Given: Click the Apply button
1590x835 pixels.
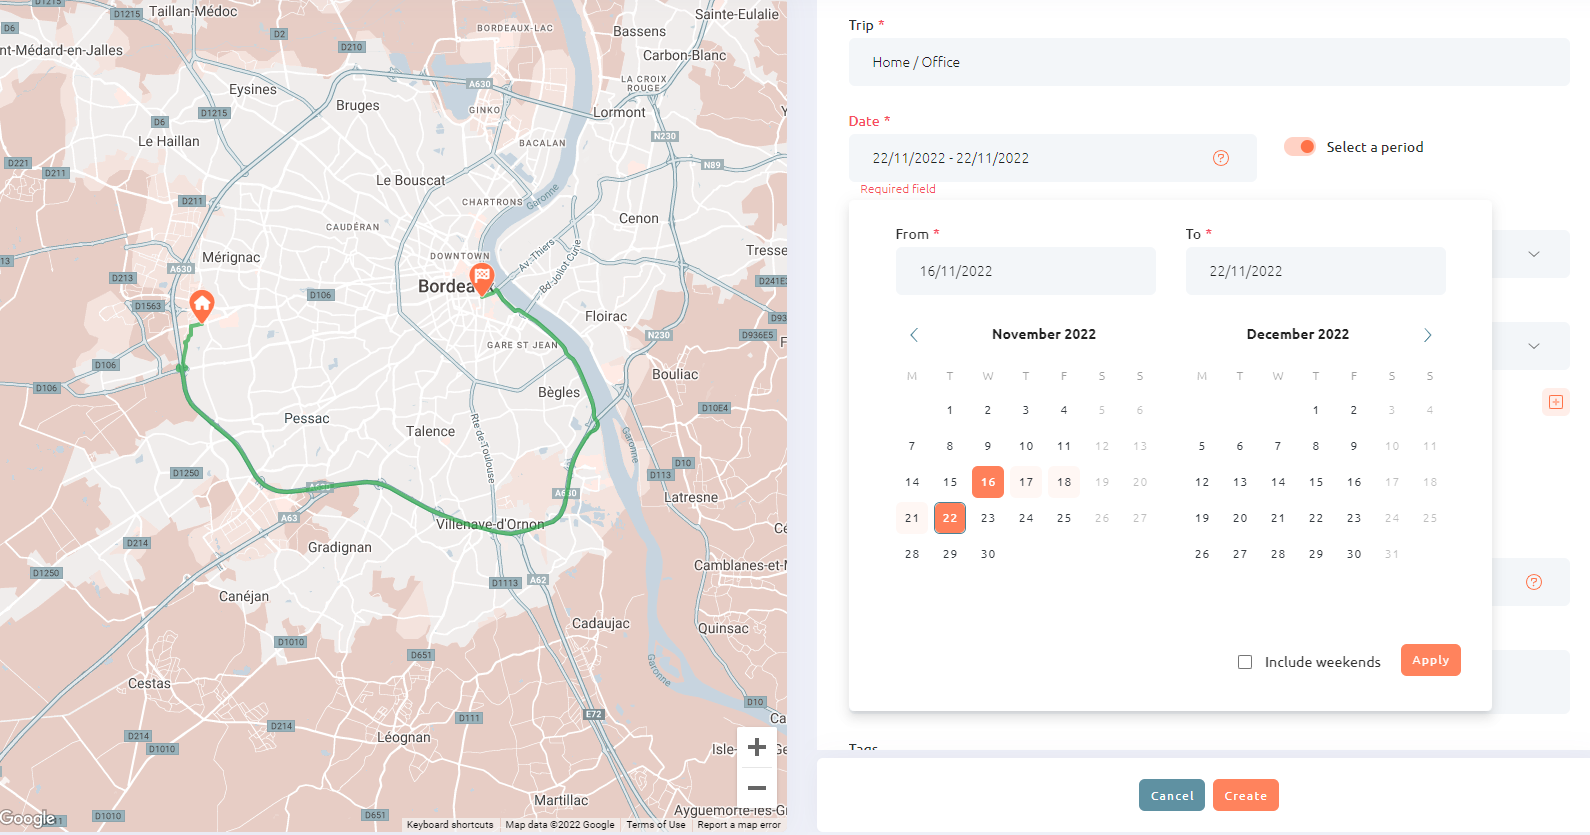Looking at the screenshot, I should point(1431,660).
